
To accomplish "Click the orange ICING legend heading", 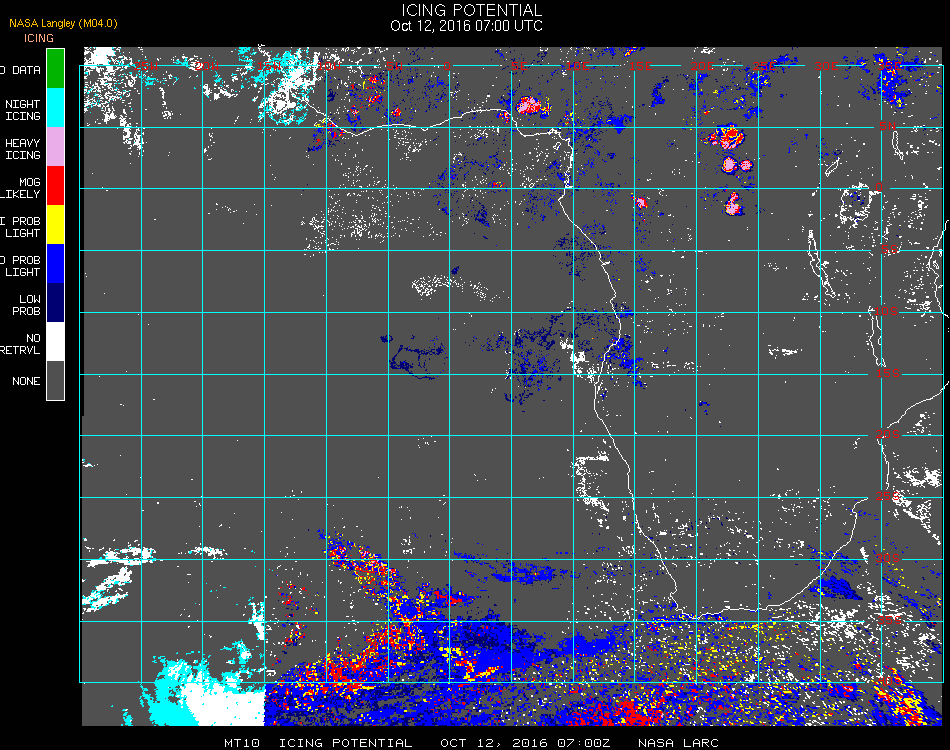I will click(x=39, y=38).
